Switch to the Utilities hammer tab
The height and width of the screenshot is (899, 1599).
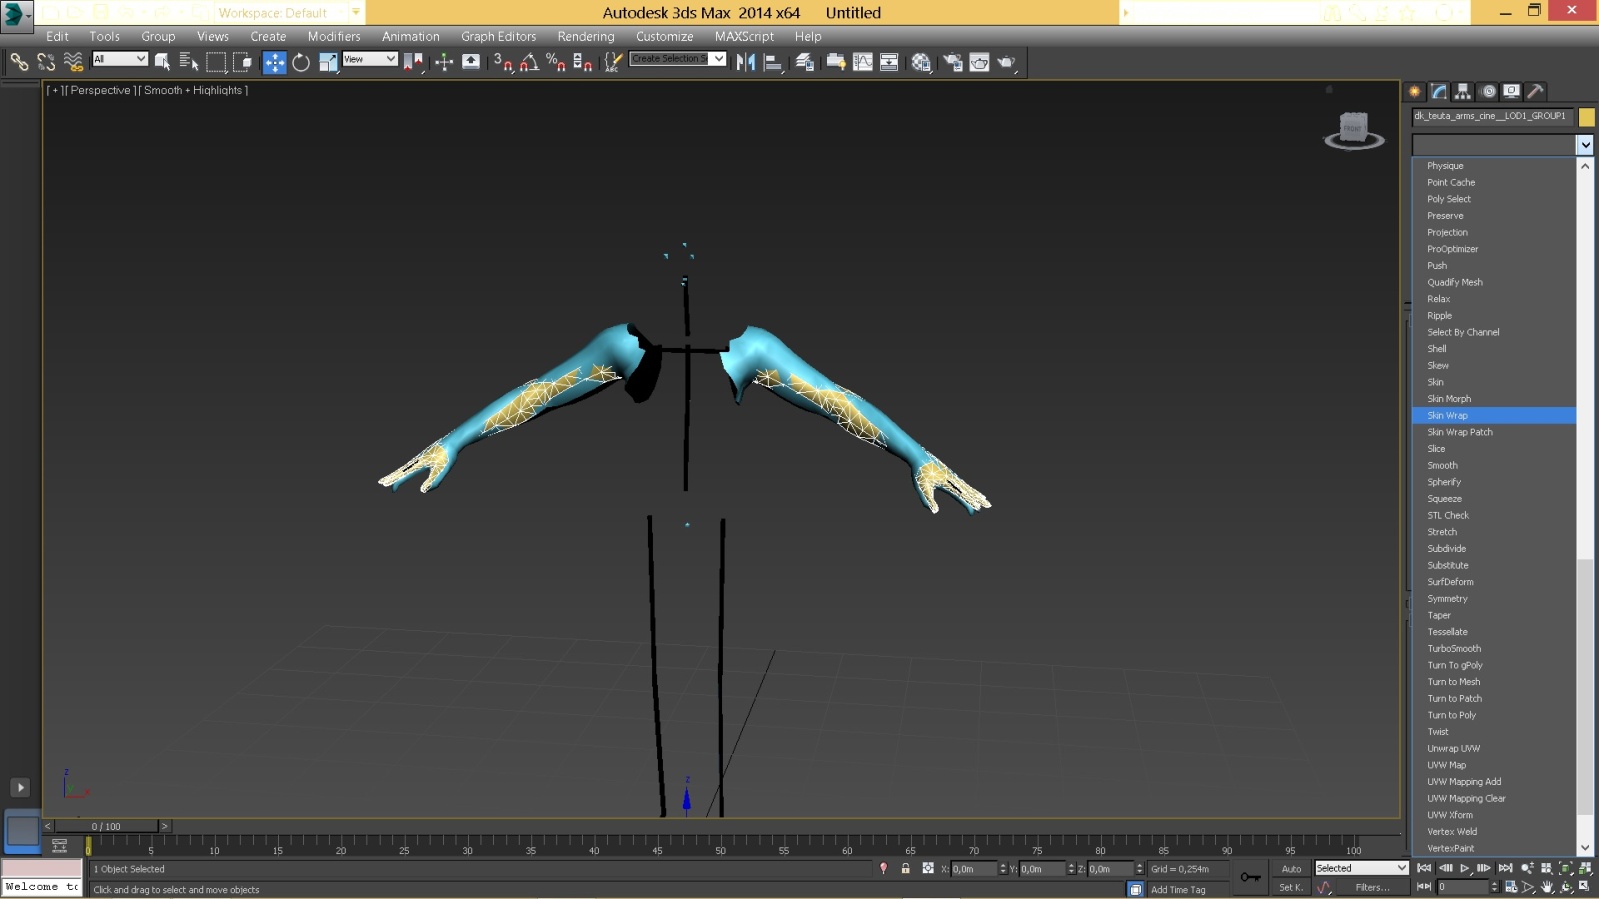coord(1536,91)
